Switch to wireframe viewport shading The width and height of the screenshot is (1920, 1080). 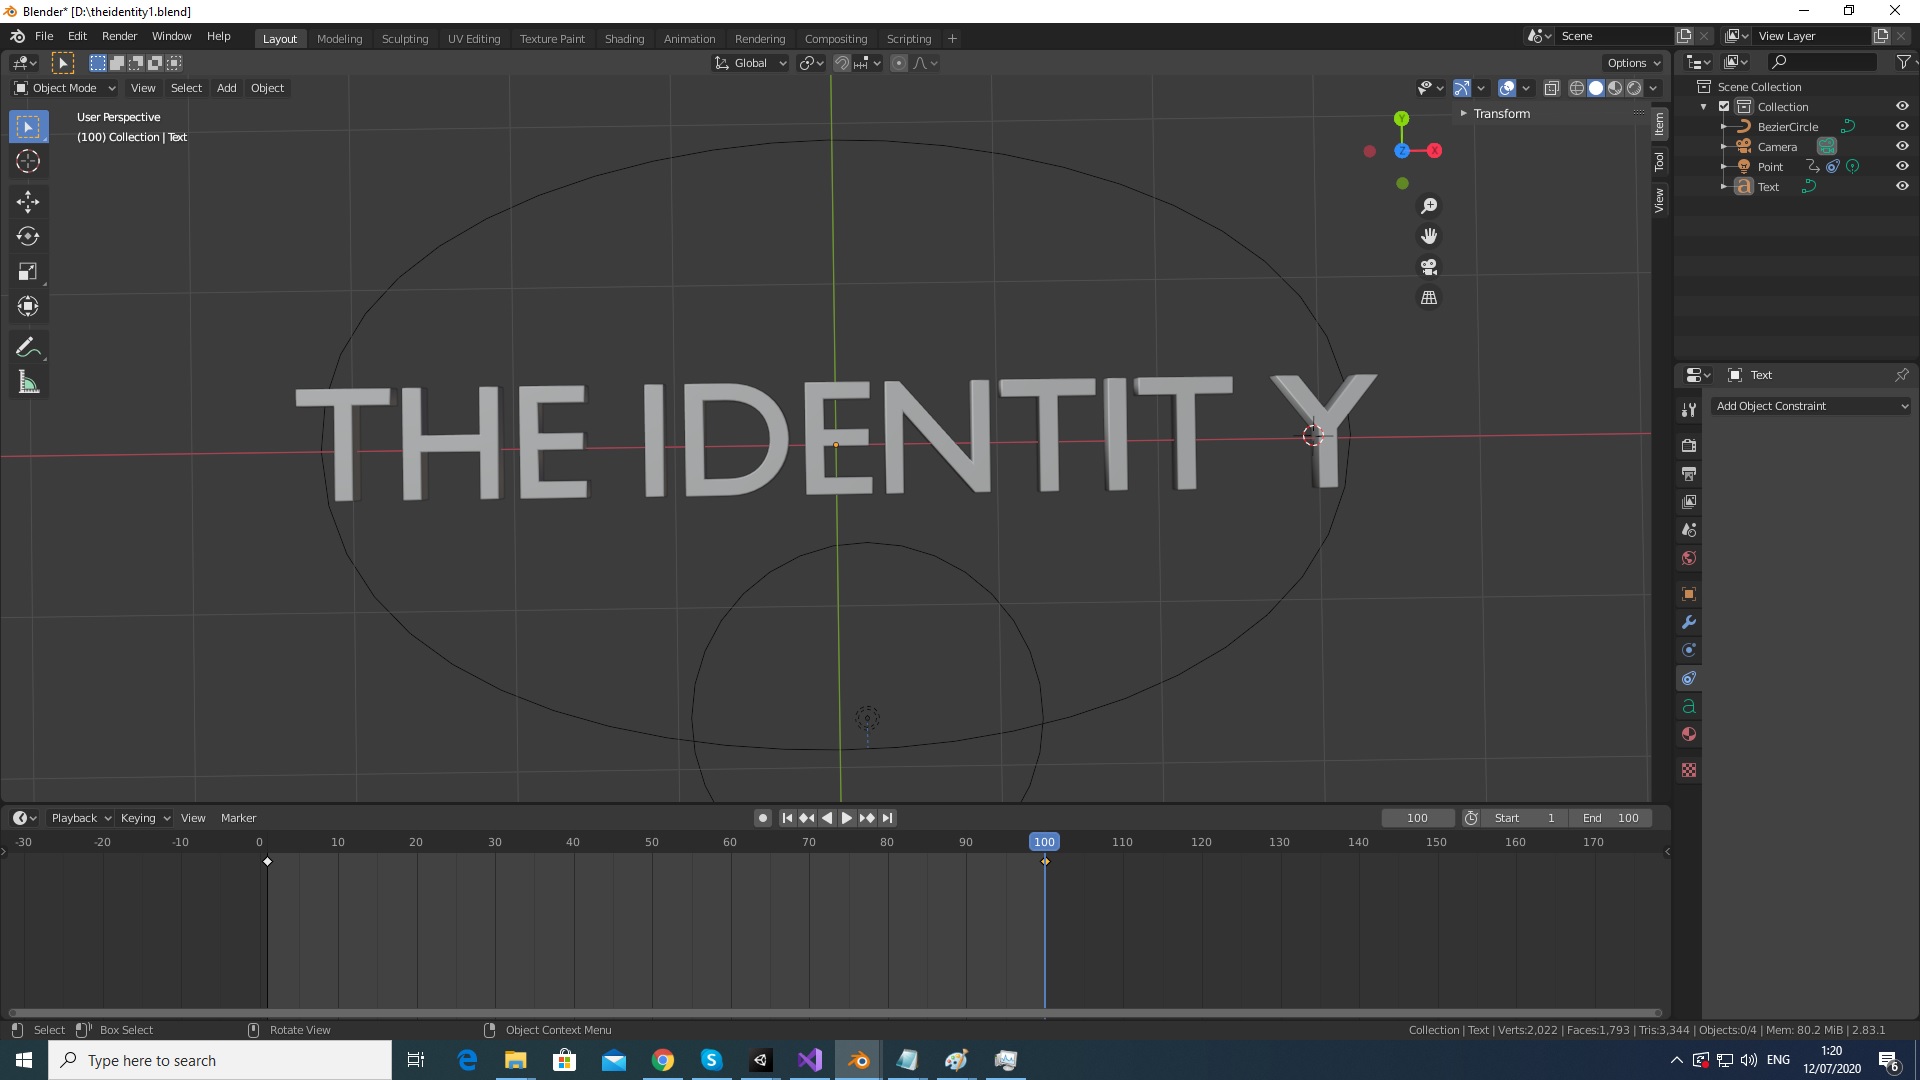pos(1577,88)
